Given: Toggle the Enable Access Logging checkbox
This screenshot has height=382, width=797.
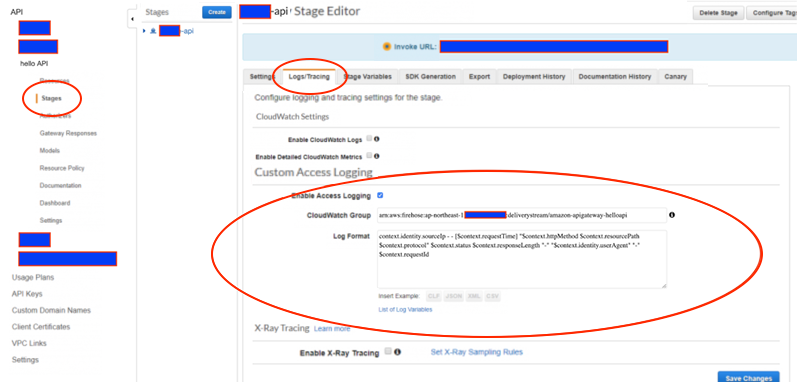Looking at the screenshot, I should pos(380,195).
